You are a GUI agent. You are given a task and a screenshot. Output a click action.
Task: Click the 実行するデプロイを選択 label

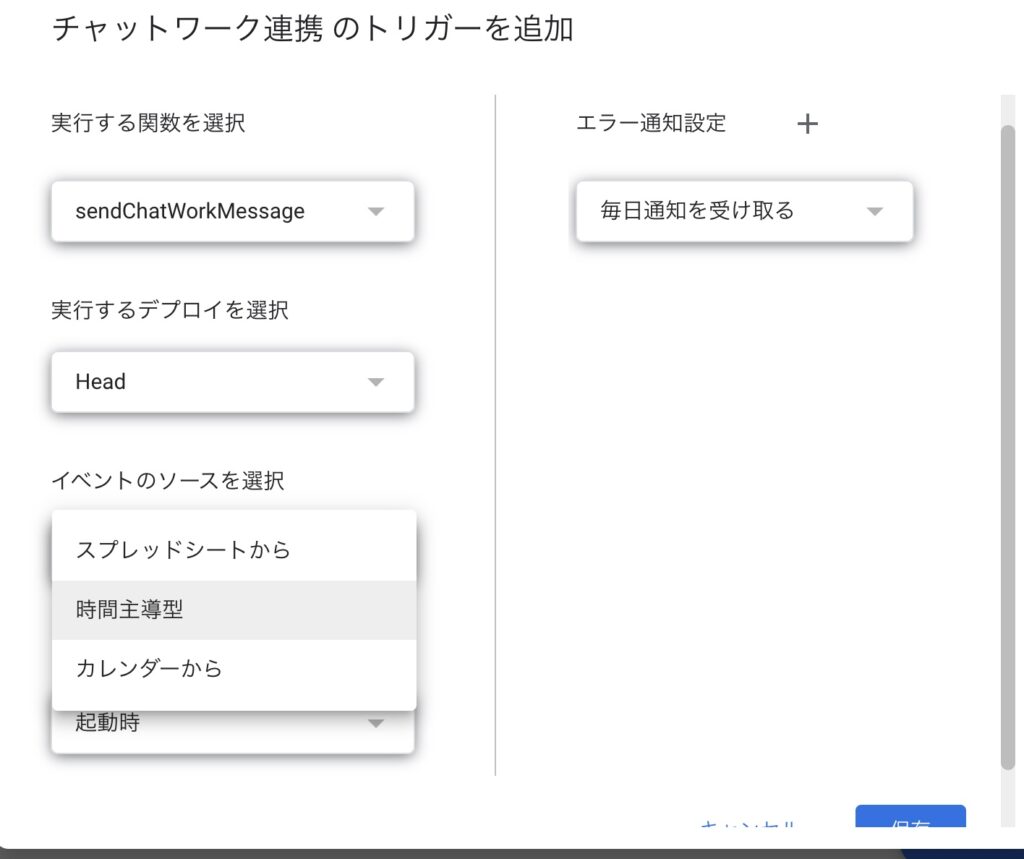coord(169,310)
